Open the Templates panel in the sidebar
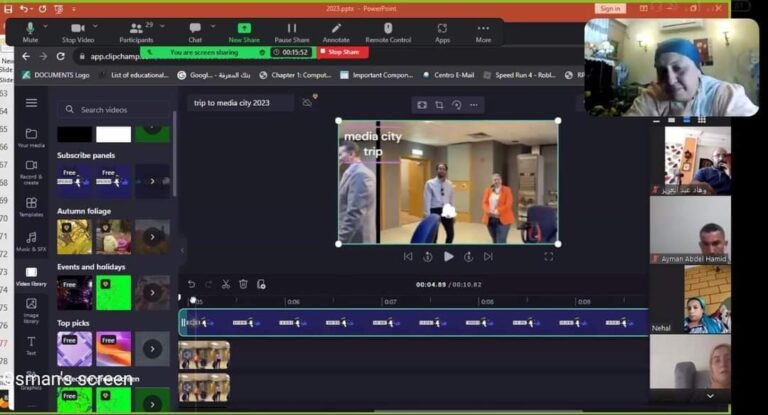The width and height of the screenshot is (768, 415). [x=31, y=207]
